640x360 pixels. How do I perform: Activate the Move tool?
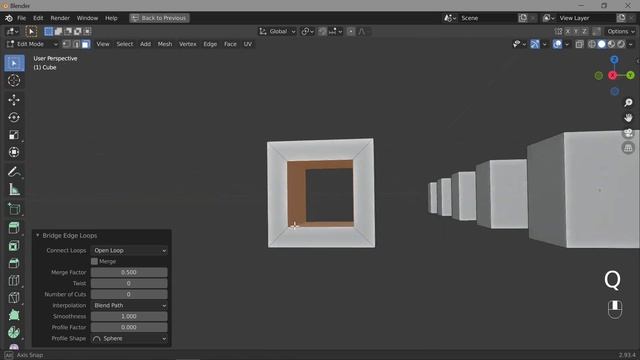point(14,100)
